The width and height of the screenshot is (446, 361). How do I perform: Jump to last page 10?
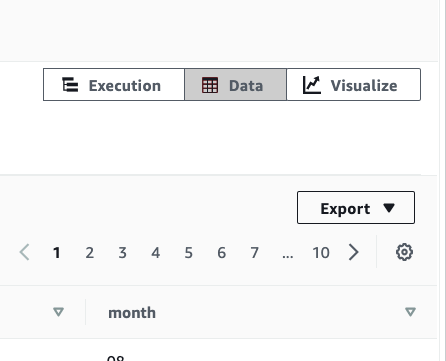click(321, 253)
